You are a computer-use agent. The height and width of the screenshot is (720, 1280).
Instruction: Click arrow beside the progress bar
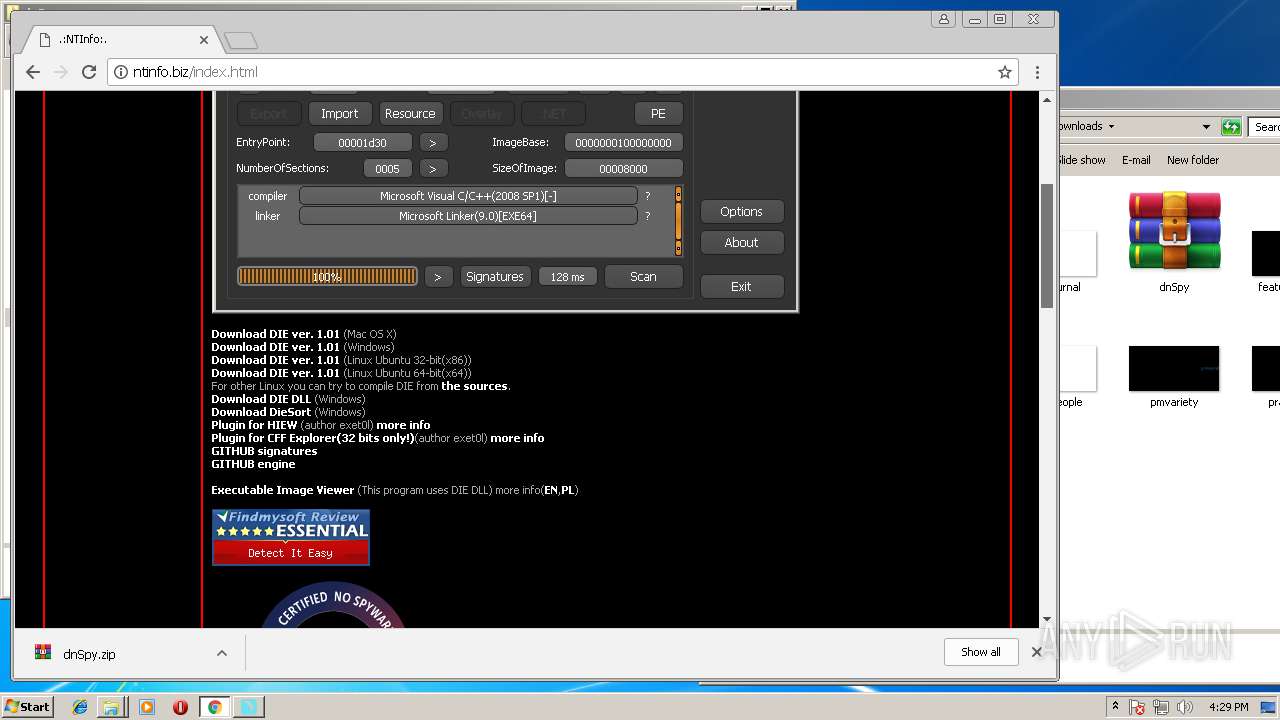point(438,276)
